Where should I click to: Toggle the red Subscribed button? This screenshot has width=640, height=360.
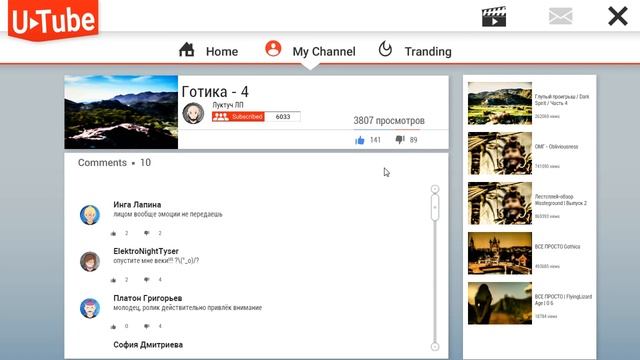238,117
